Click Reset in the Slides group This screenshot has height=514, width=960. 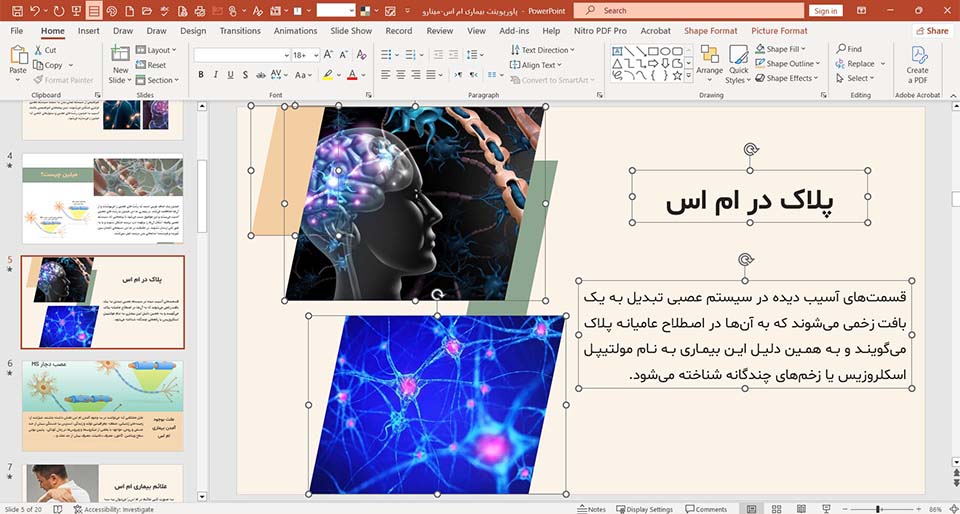click(151, 65)
